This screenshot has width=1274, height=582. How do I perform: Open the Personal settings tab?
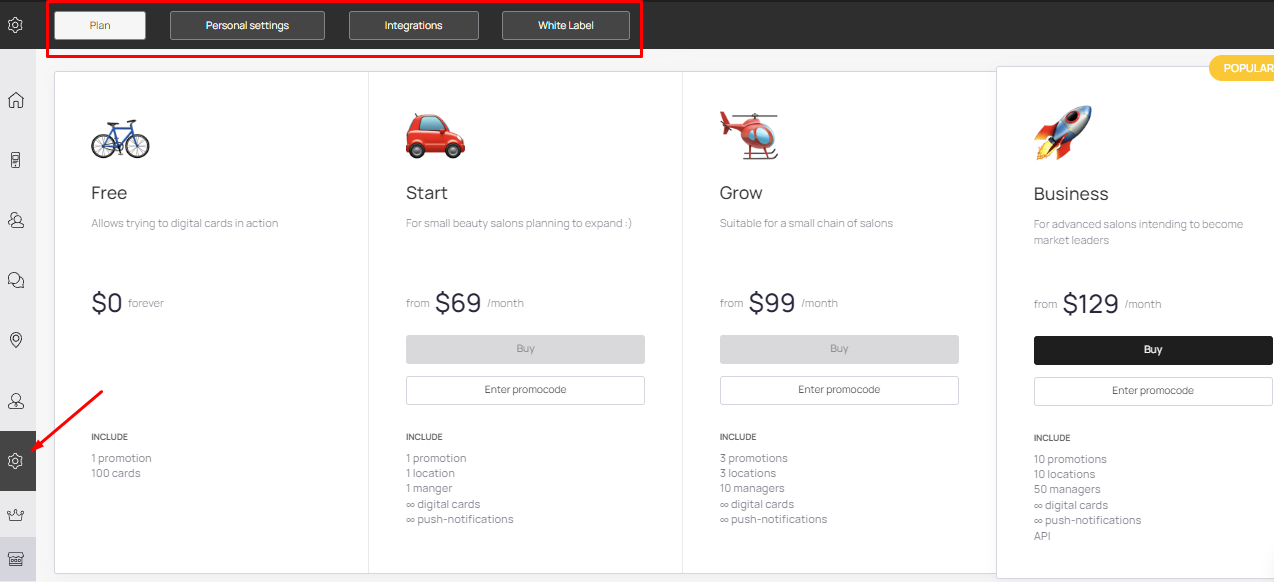[247, 25]
